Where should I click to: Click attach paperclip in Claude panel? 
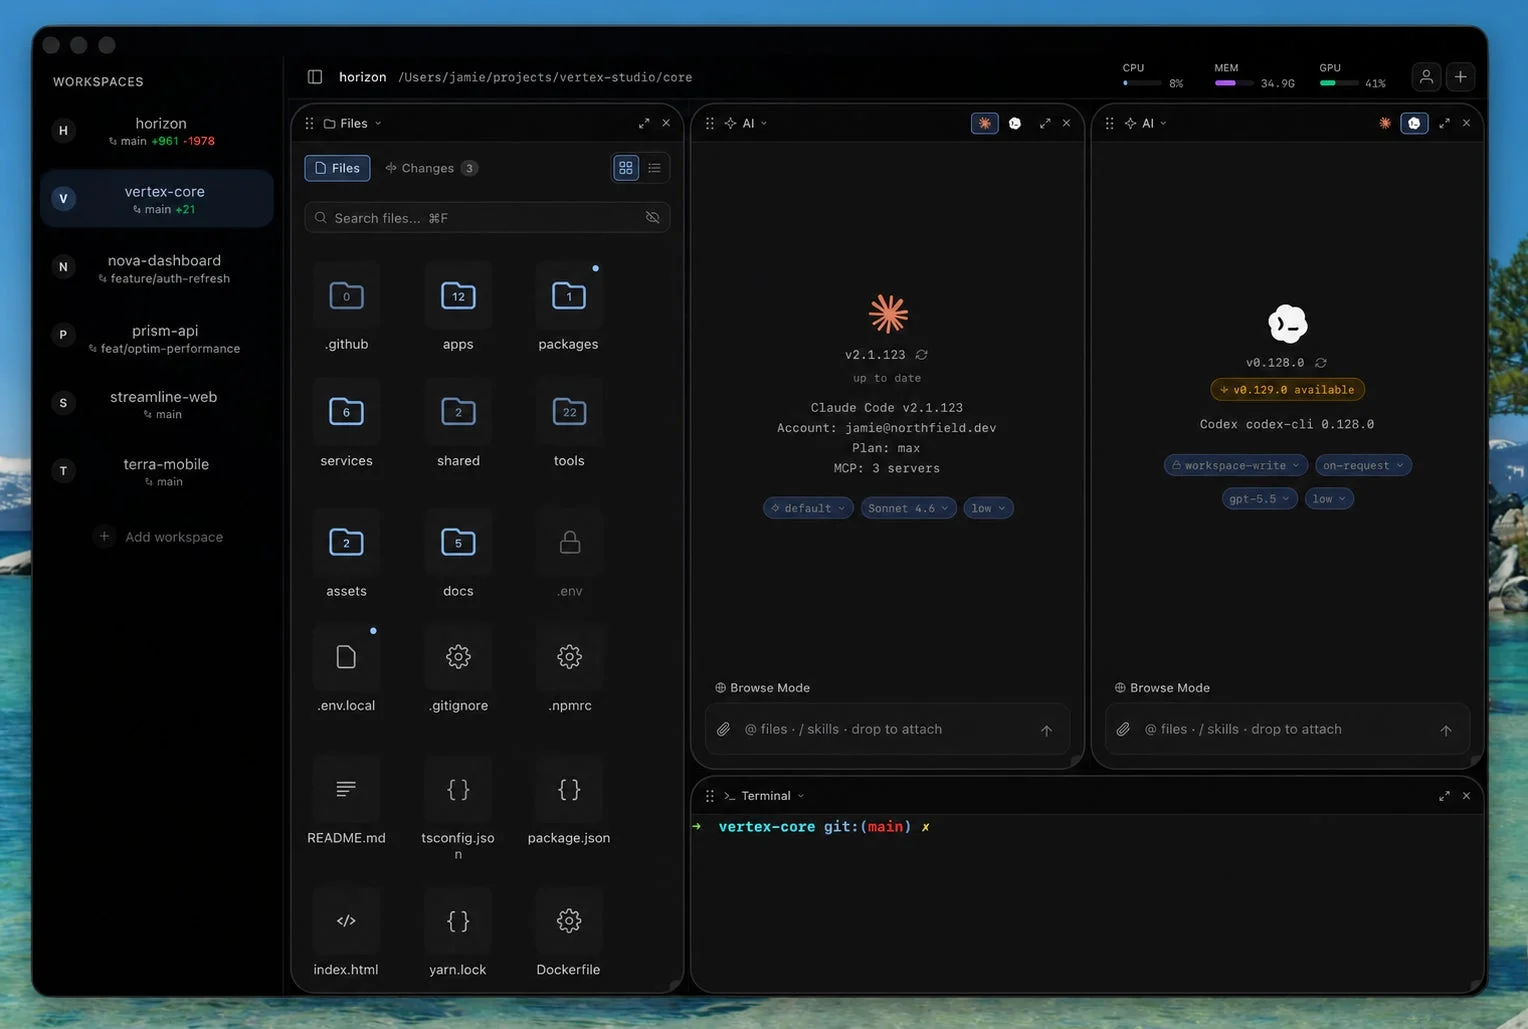[723, 729]
